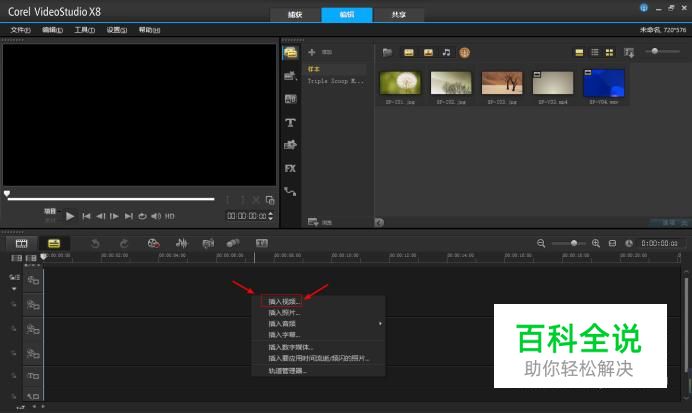Select the yellow sample folder in library tree

[x=314, y=69]
